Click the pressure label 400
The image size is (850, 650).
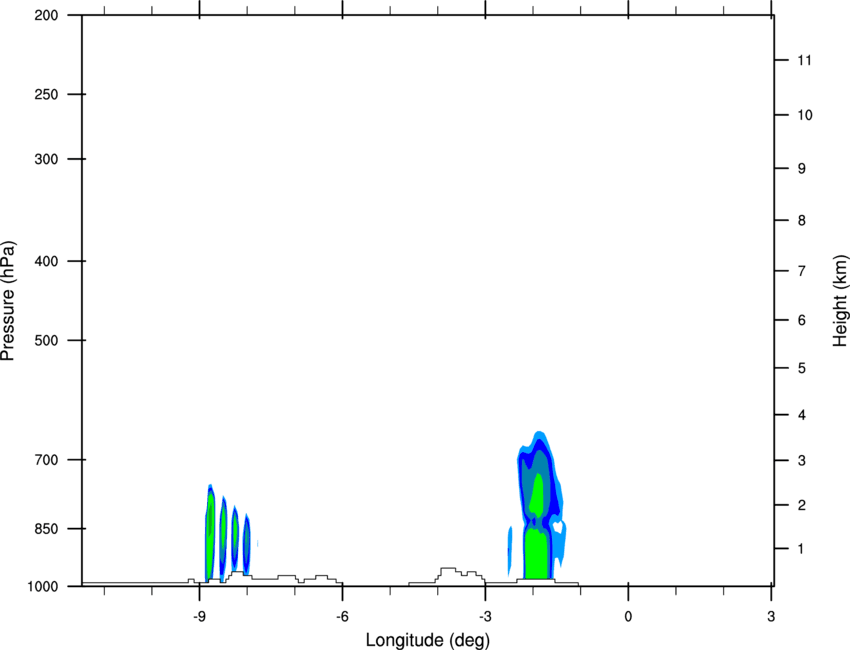[46, 261]
